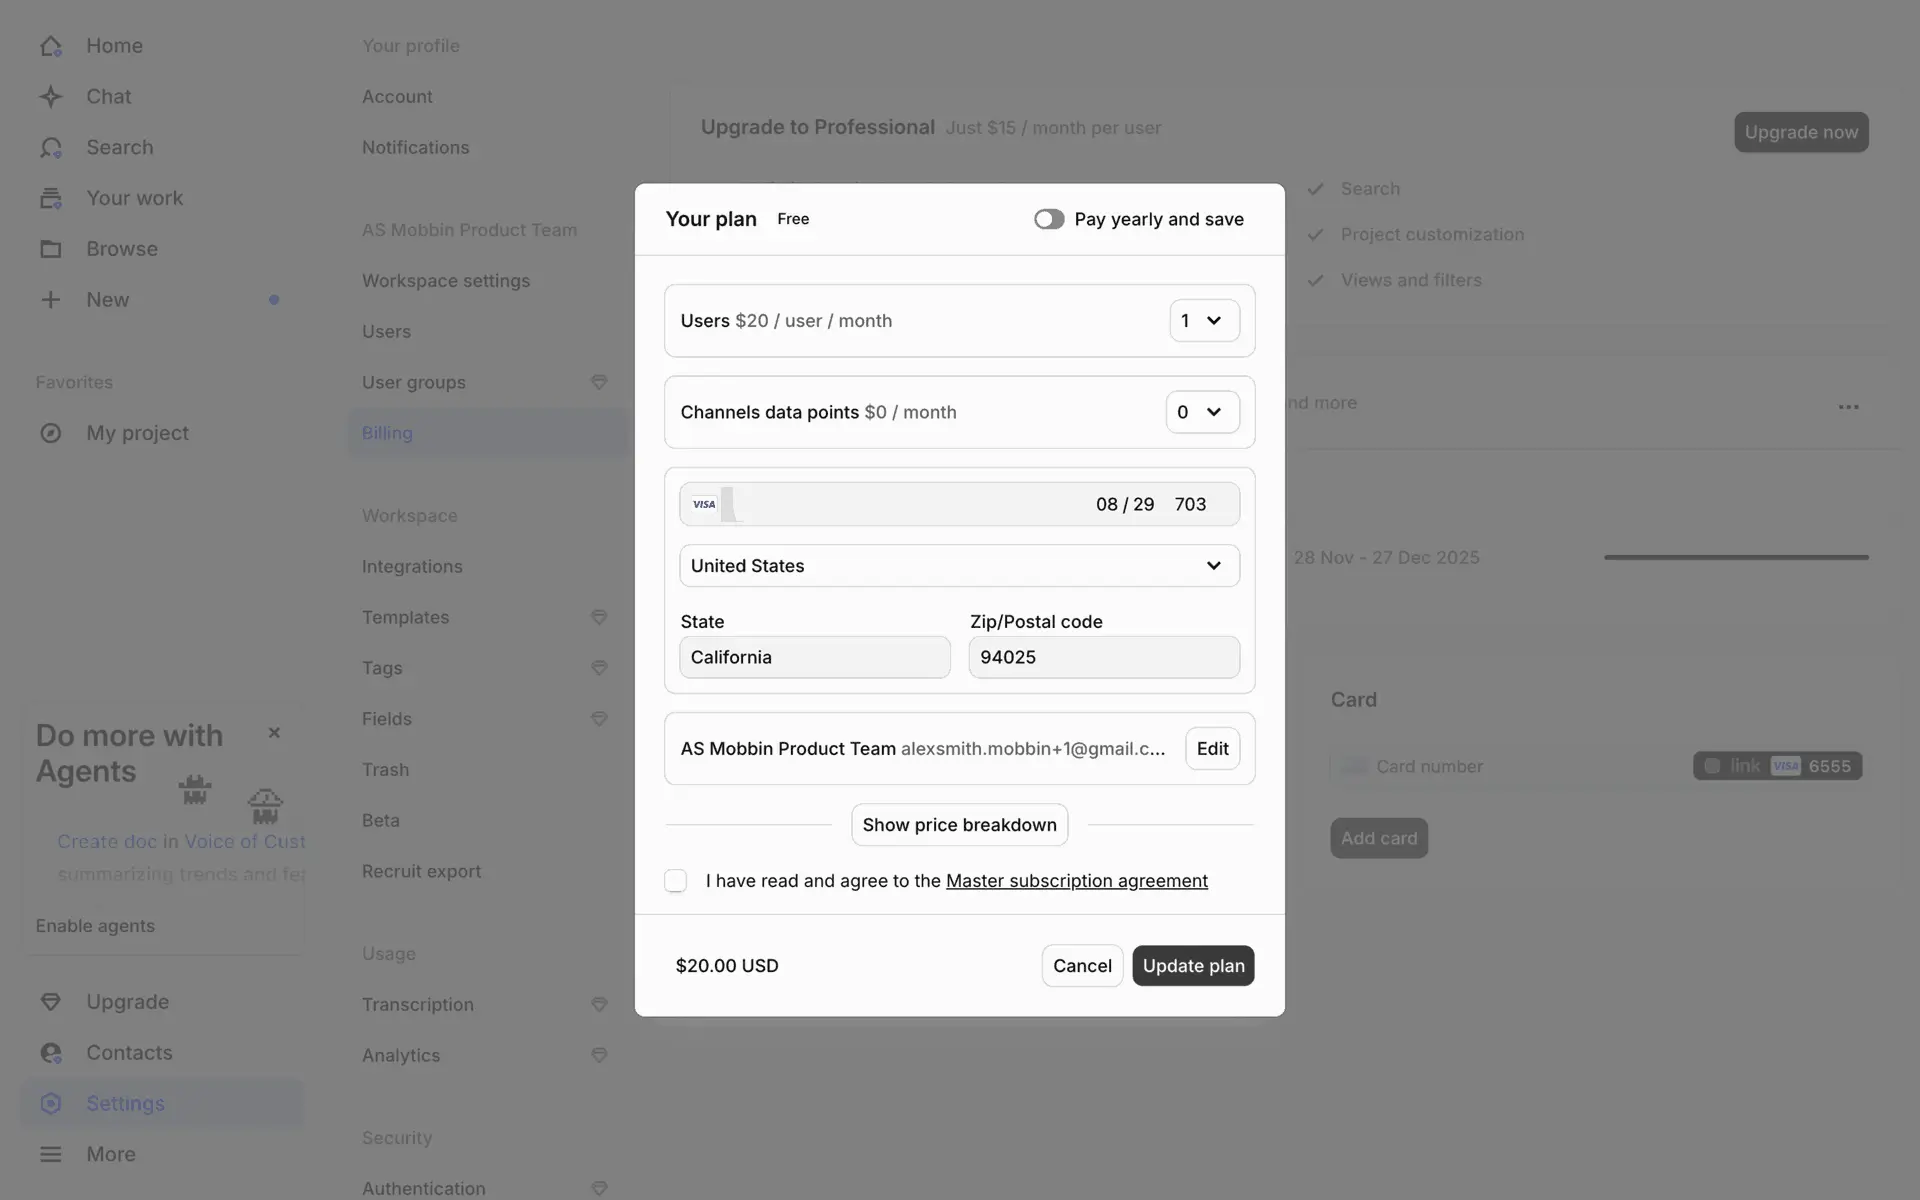Click the Search magnifier icon in sidebar
Viewport: 1920px width, 1200px height.
click(51, 148)
